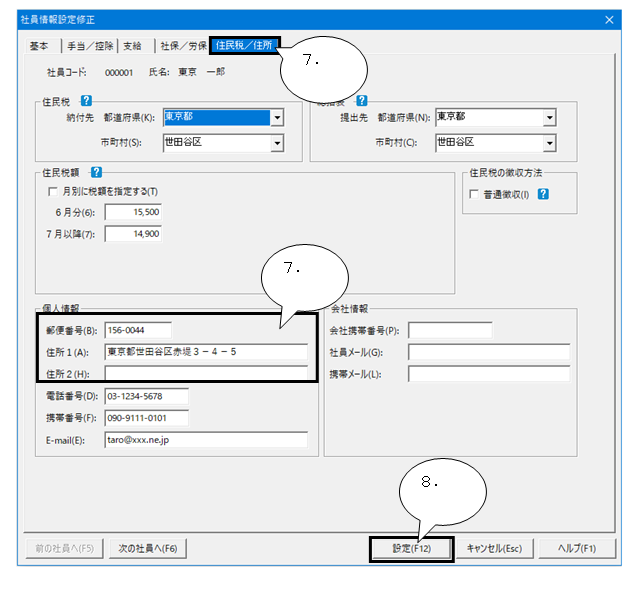Click 設定(F12) button
641x591 pixels.
(412, 548)
